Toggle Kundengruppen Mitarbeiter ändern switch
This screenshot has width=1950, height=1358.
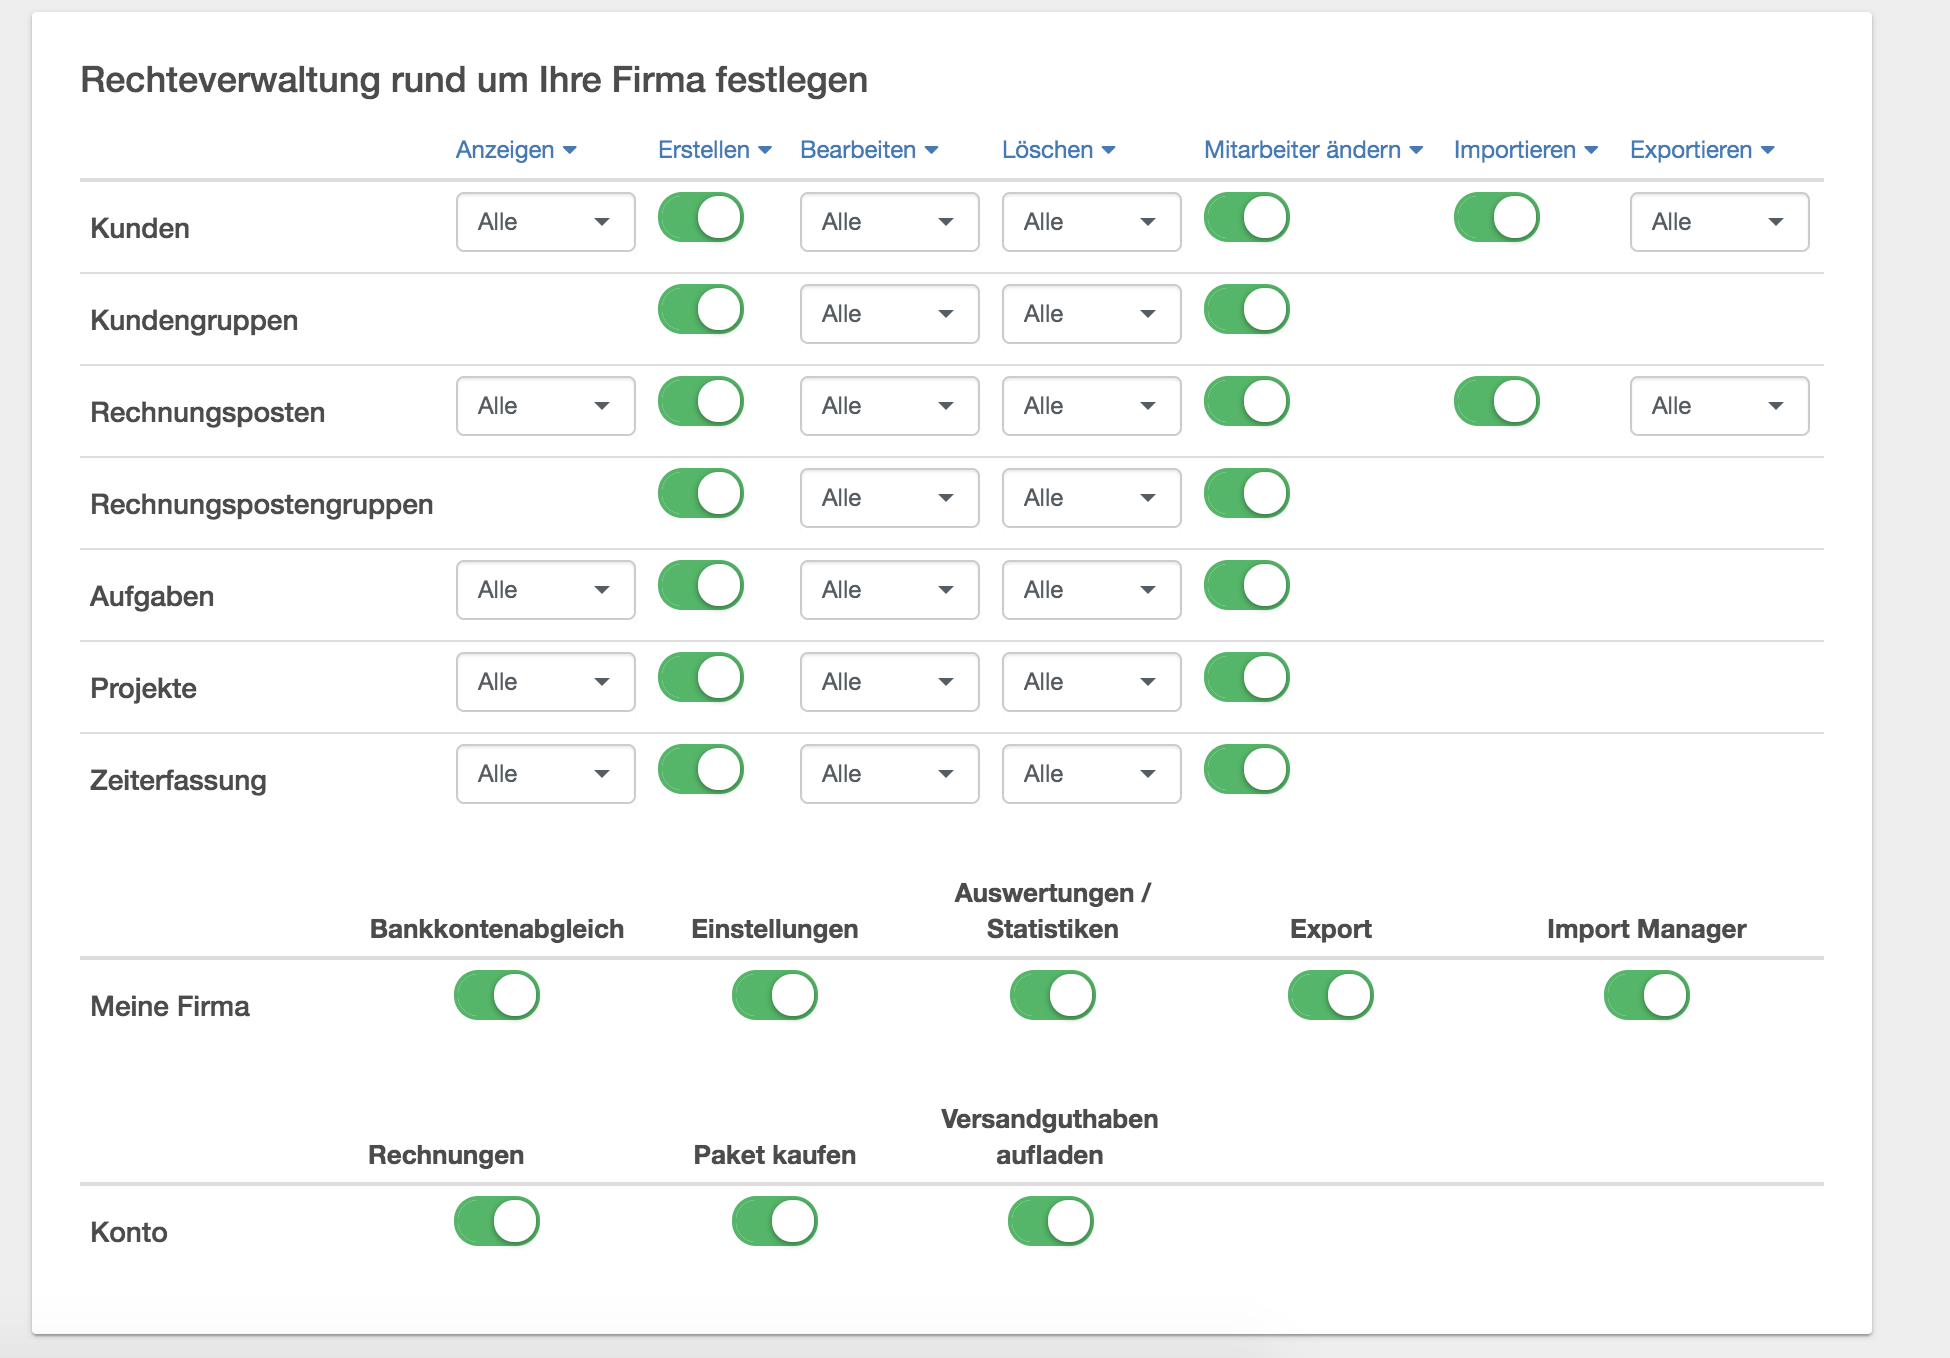1246,310
